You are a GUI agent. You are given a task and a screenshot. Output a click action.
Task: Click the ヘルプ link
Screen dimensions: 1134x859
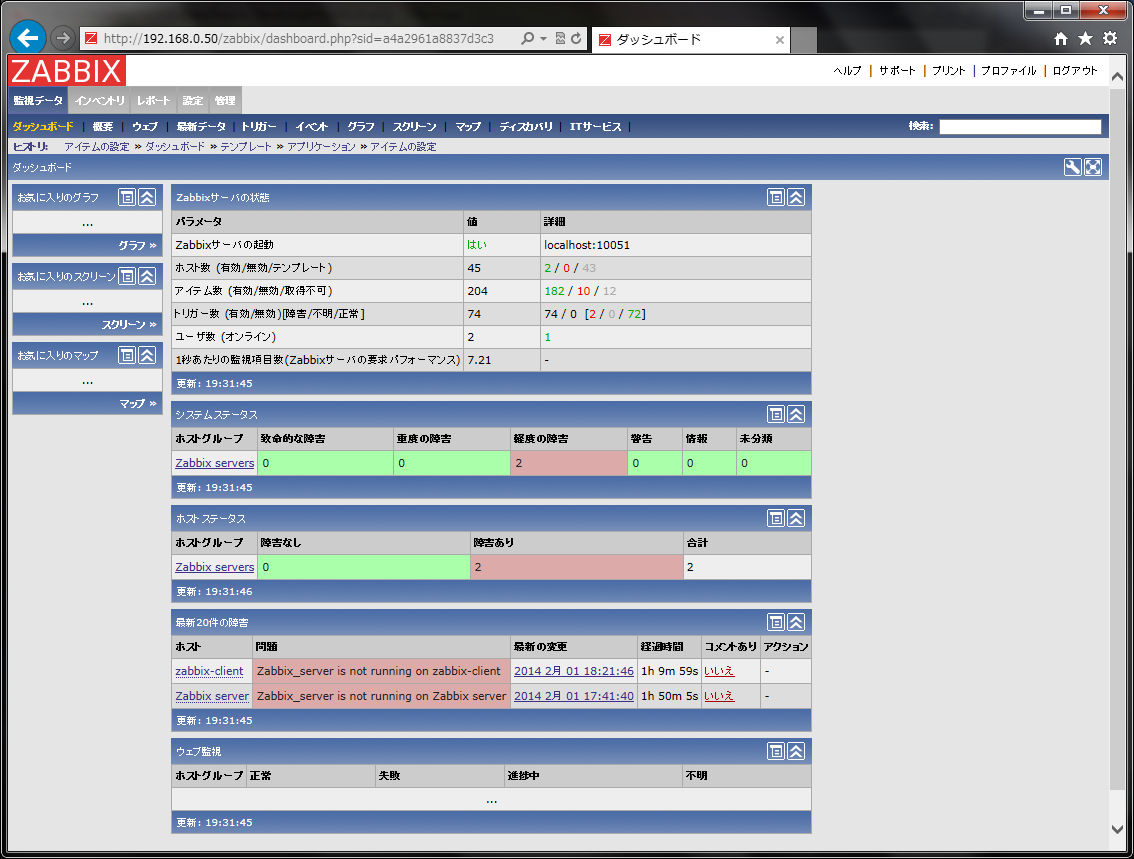pyautogui.click(x=848, y=71)
